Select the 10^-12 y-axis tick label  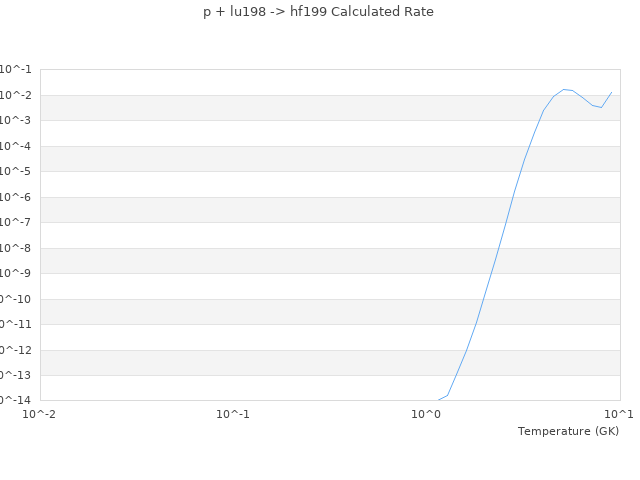[x=14, y=350]
